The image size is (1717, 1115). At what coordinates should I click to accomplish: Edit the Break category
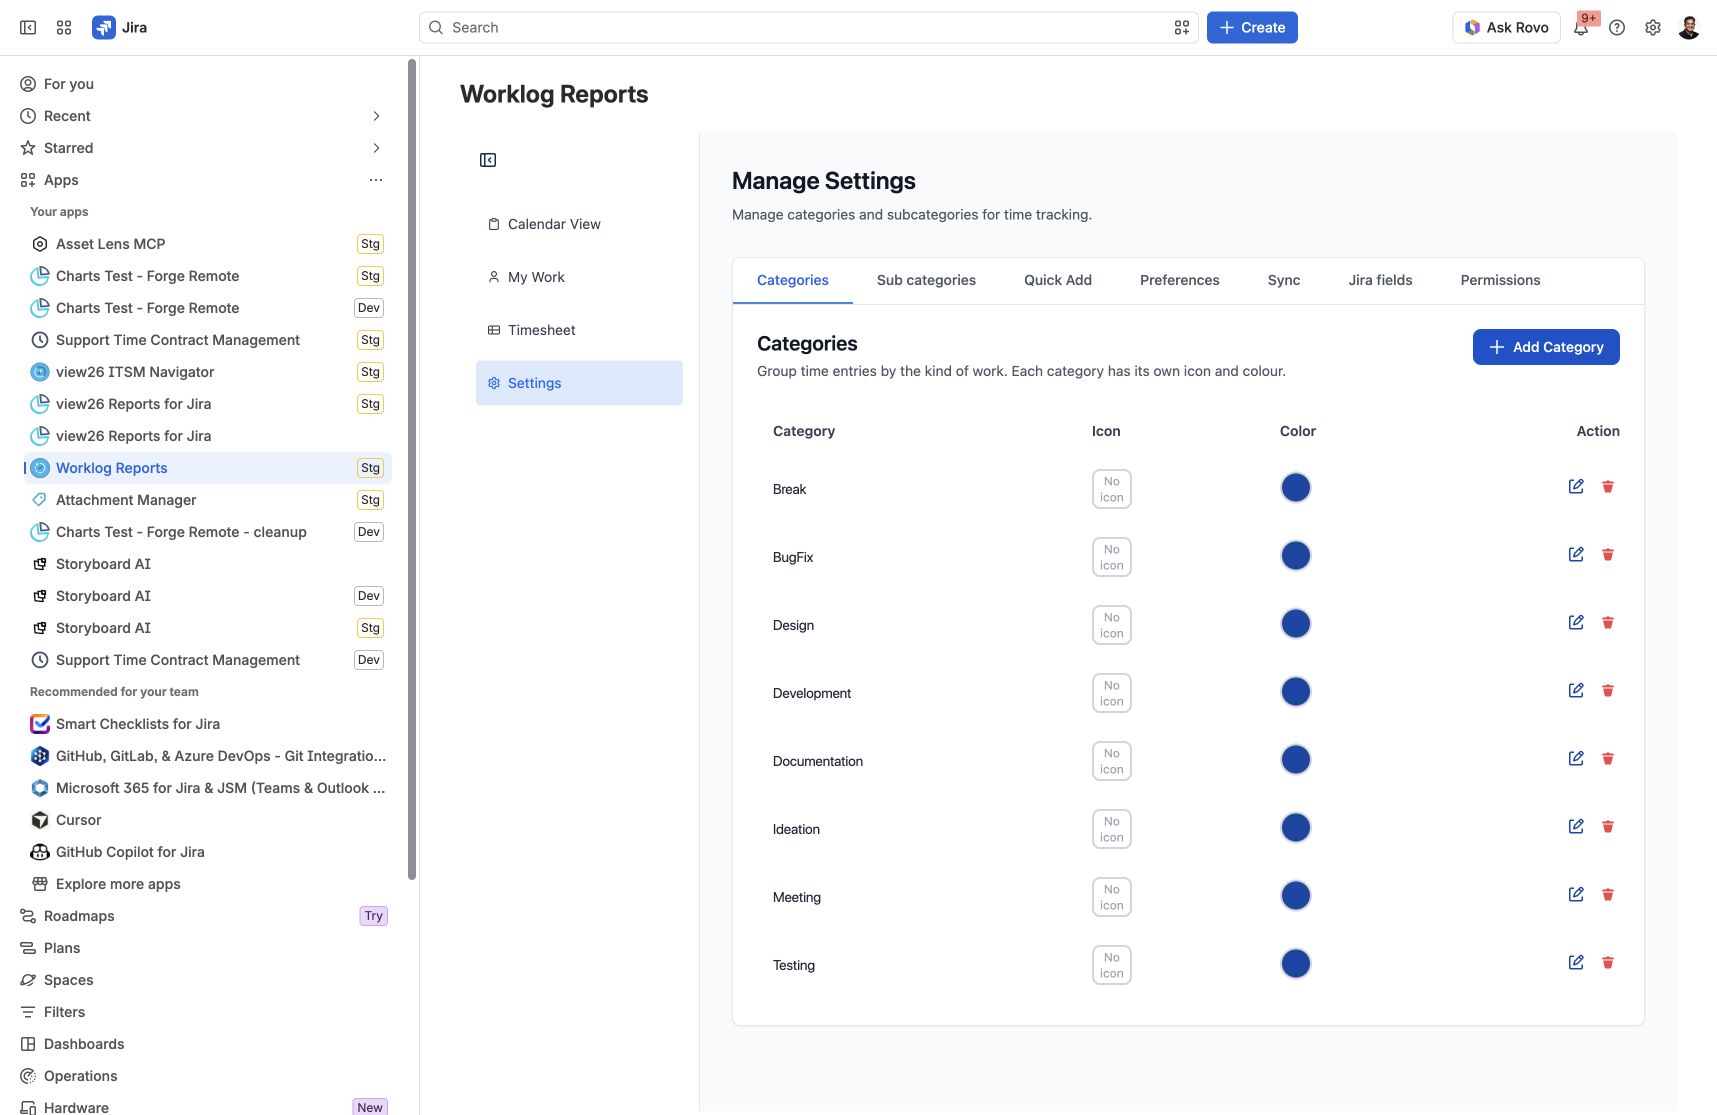click(1576, 486)
